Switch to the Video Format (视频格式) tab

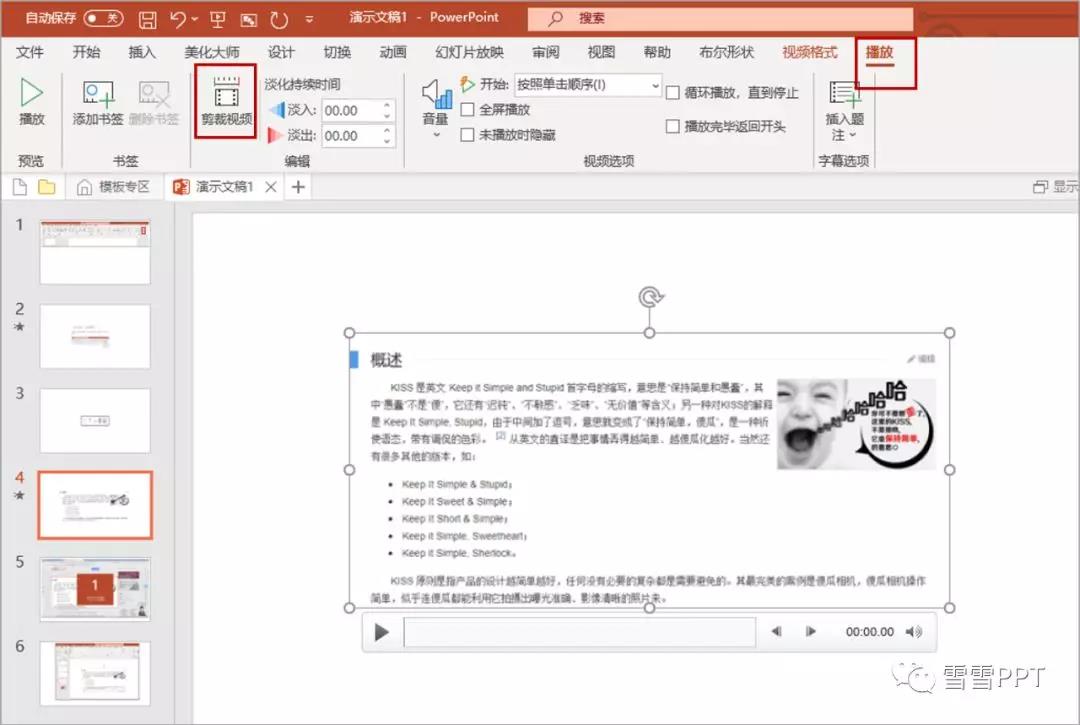point(809,52)
